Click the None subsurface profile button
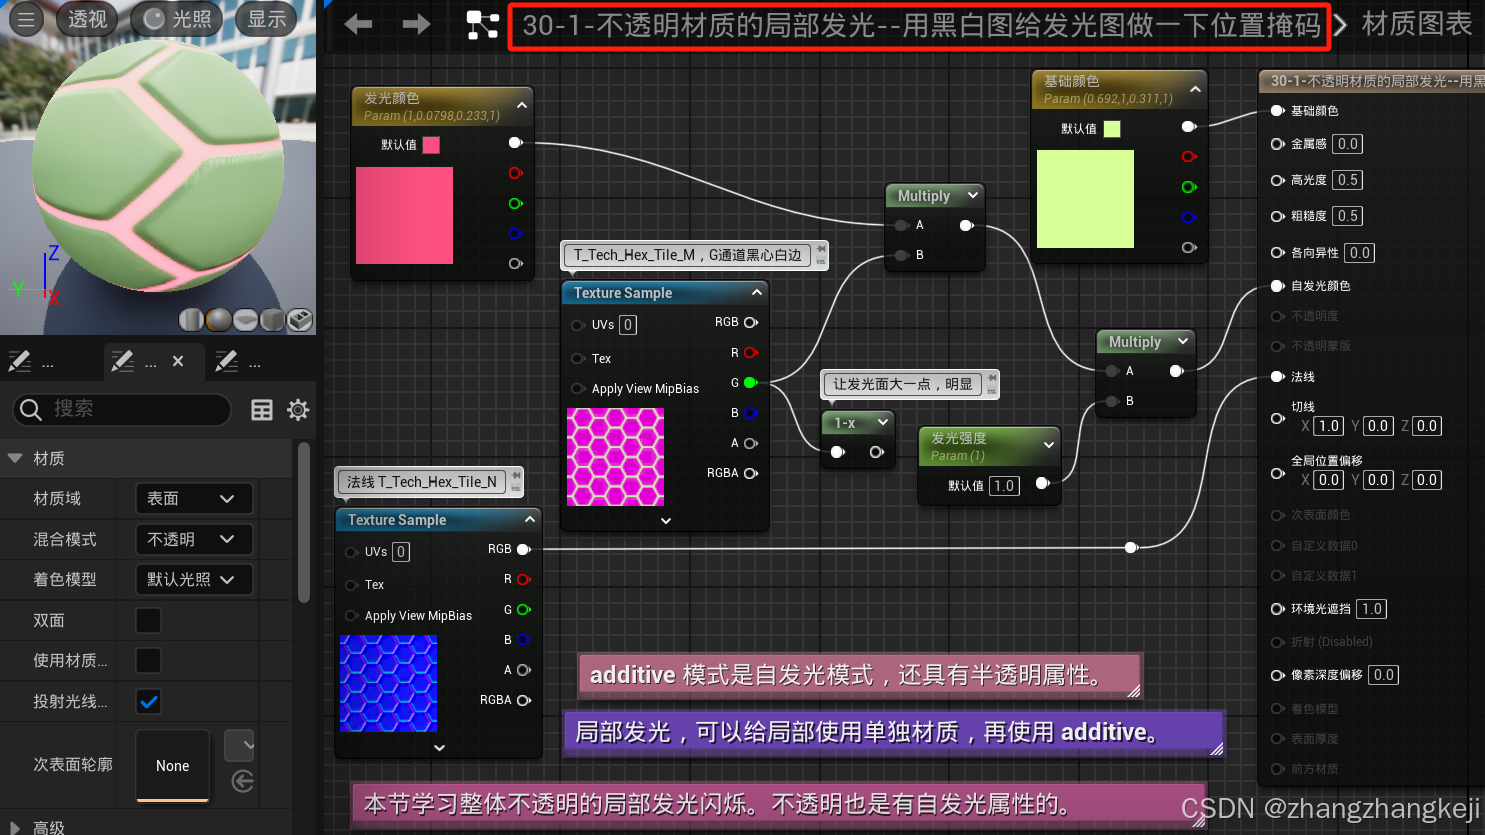 pos(172,766)
